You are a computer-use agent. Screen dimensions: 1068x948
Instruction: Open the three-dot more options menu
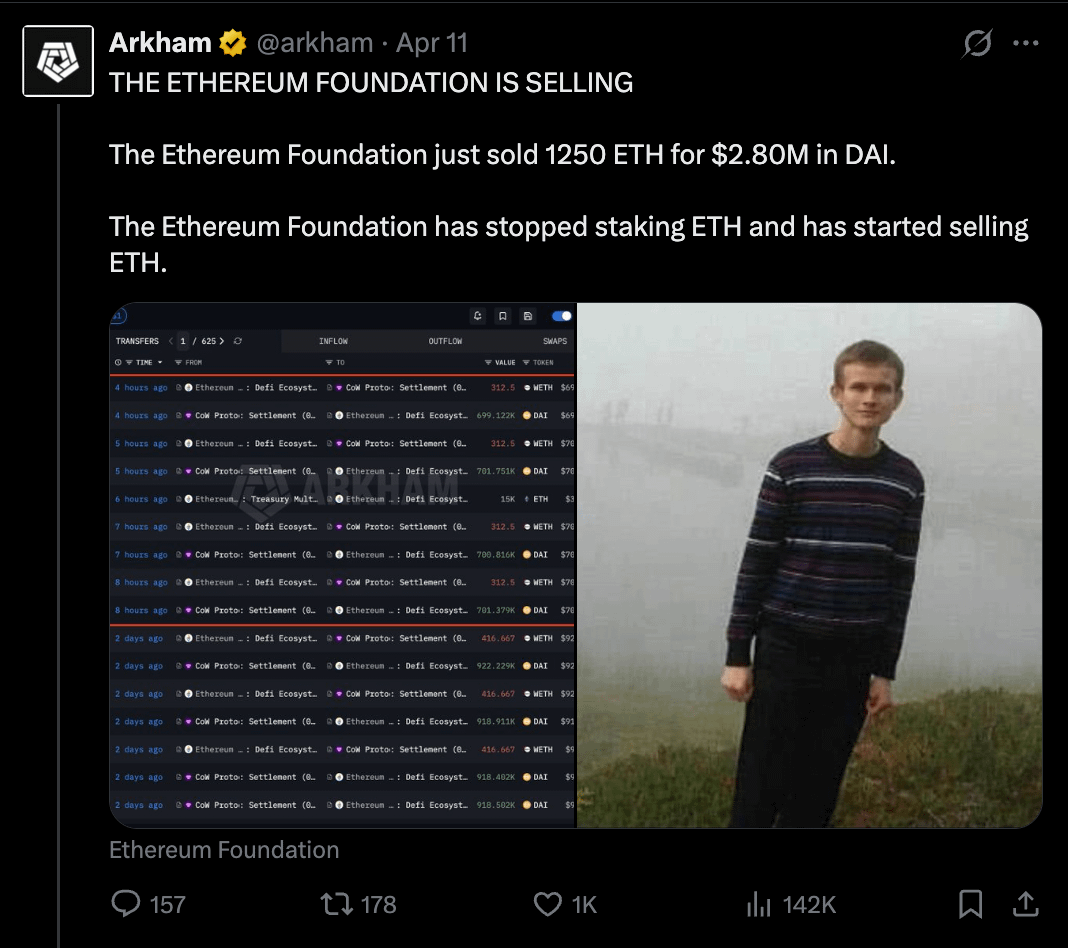1026,44
